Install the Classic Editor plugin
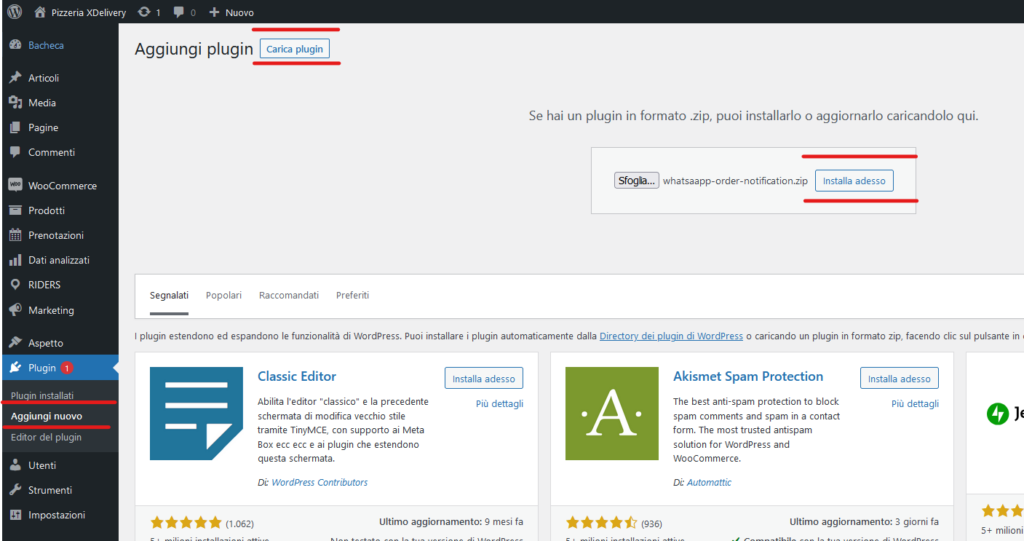Image resolution: width=1024 pixels, height=541 pixels. pyautogui.click(x=484, y=378)
